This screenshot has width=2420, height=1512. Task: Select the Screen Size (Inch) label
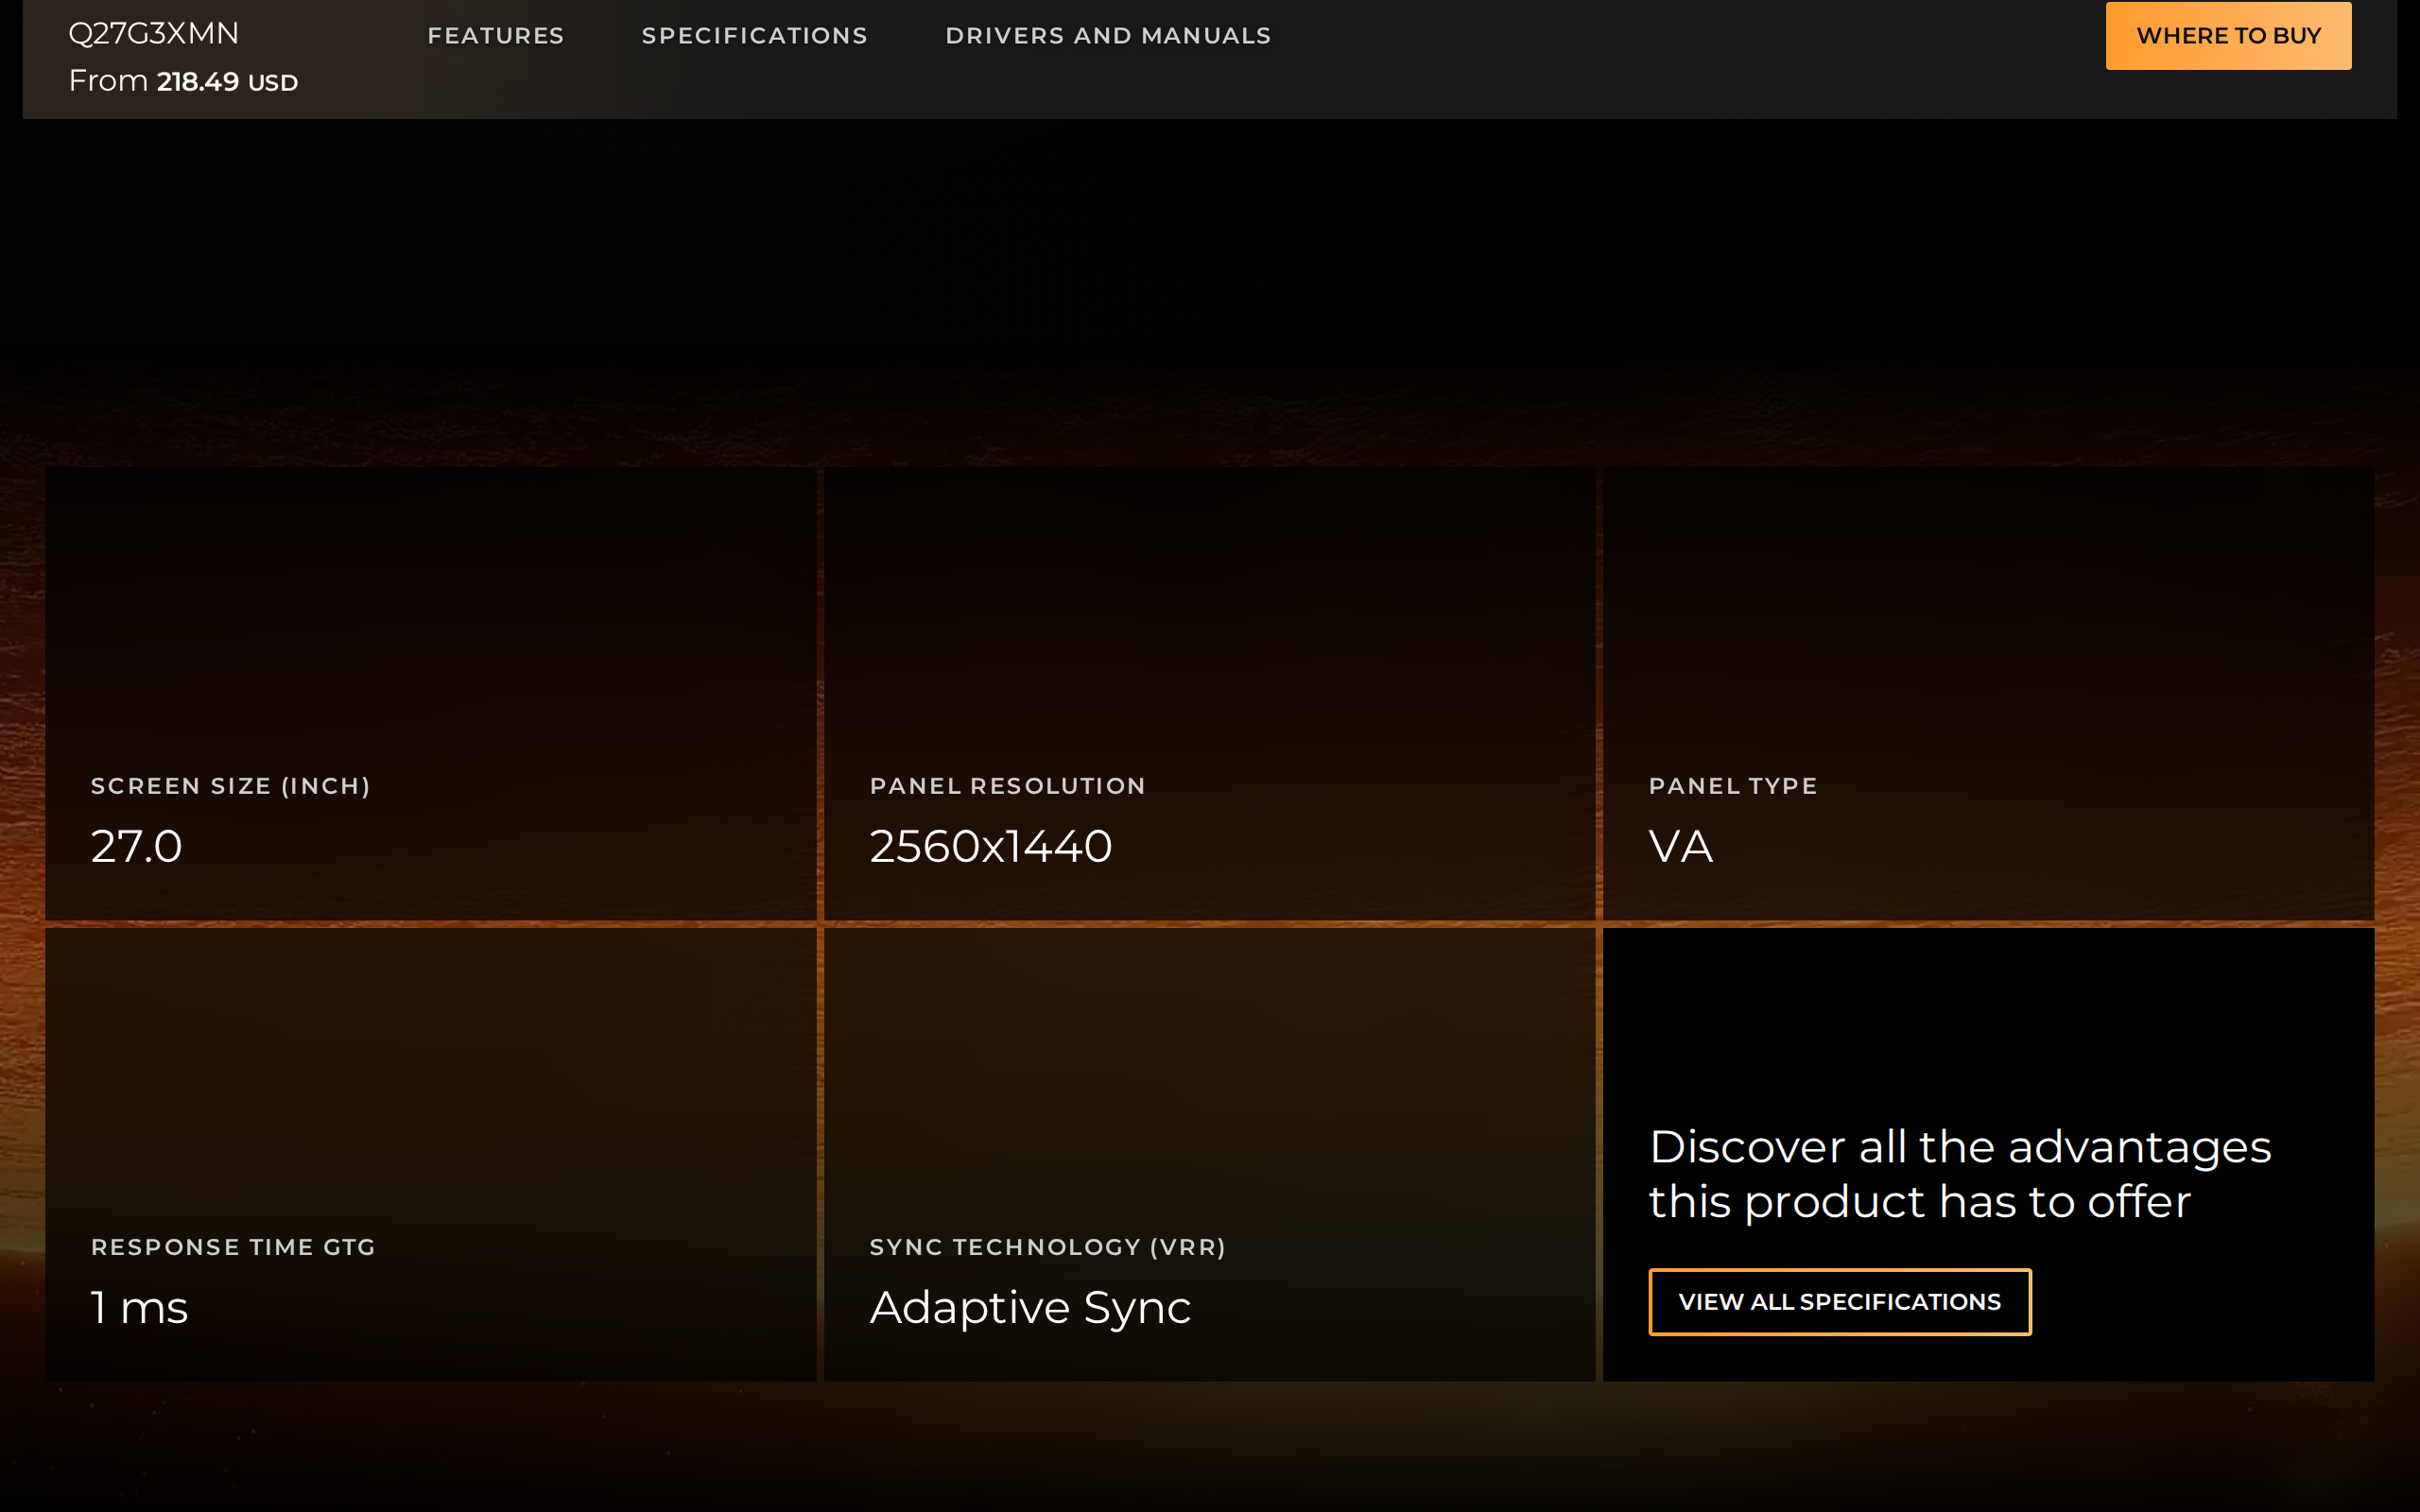click(x=231, y=786)
